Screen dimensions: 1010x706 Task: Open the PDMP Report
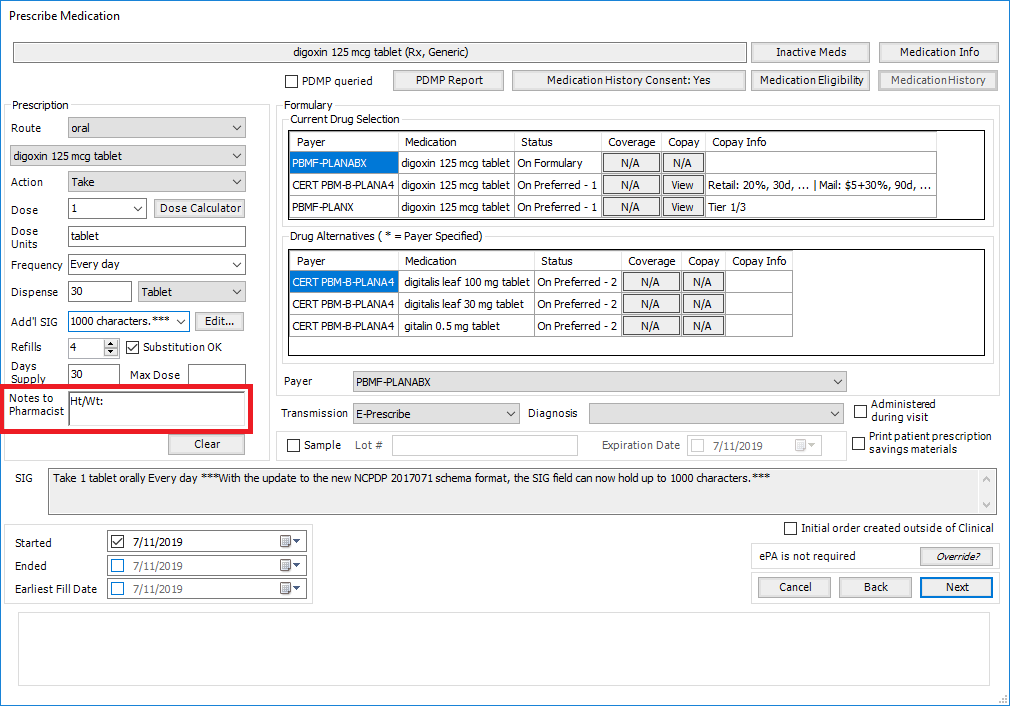(x=449, y=80)
